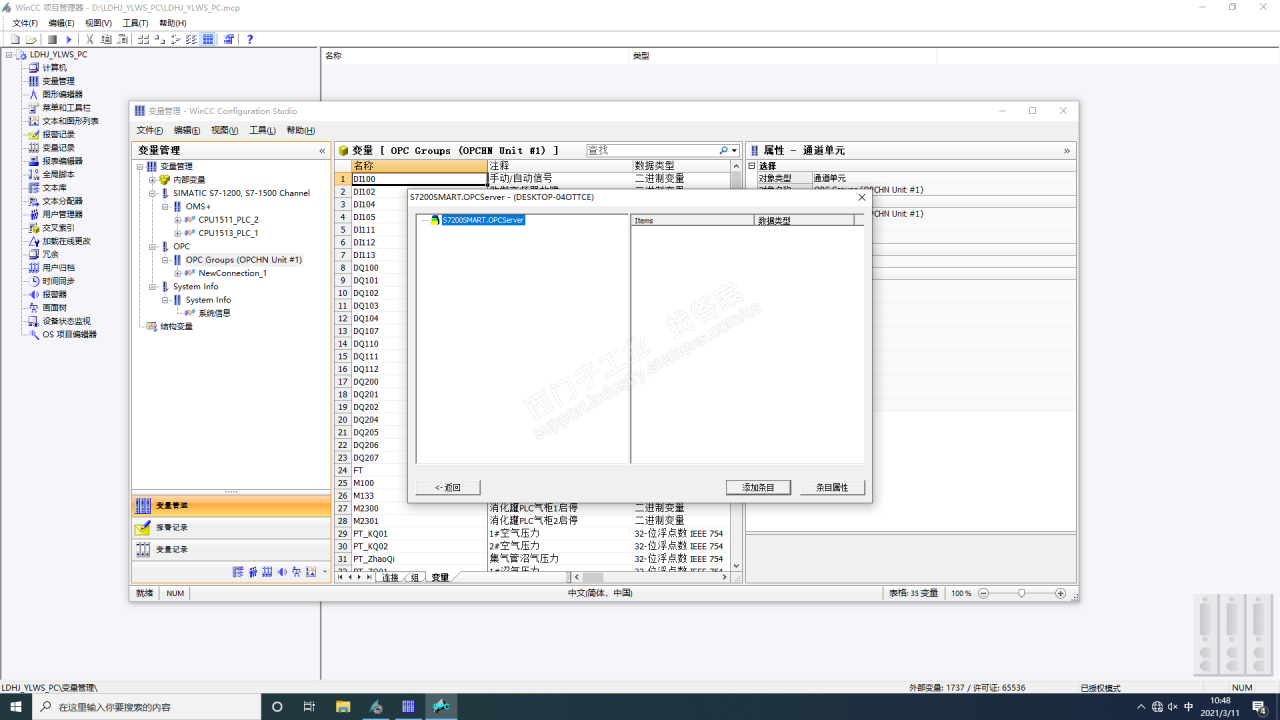
Task: Open Task View on the taskbar
Action: (310, 706)
